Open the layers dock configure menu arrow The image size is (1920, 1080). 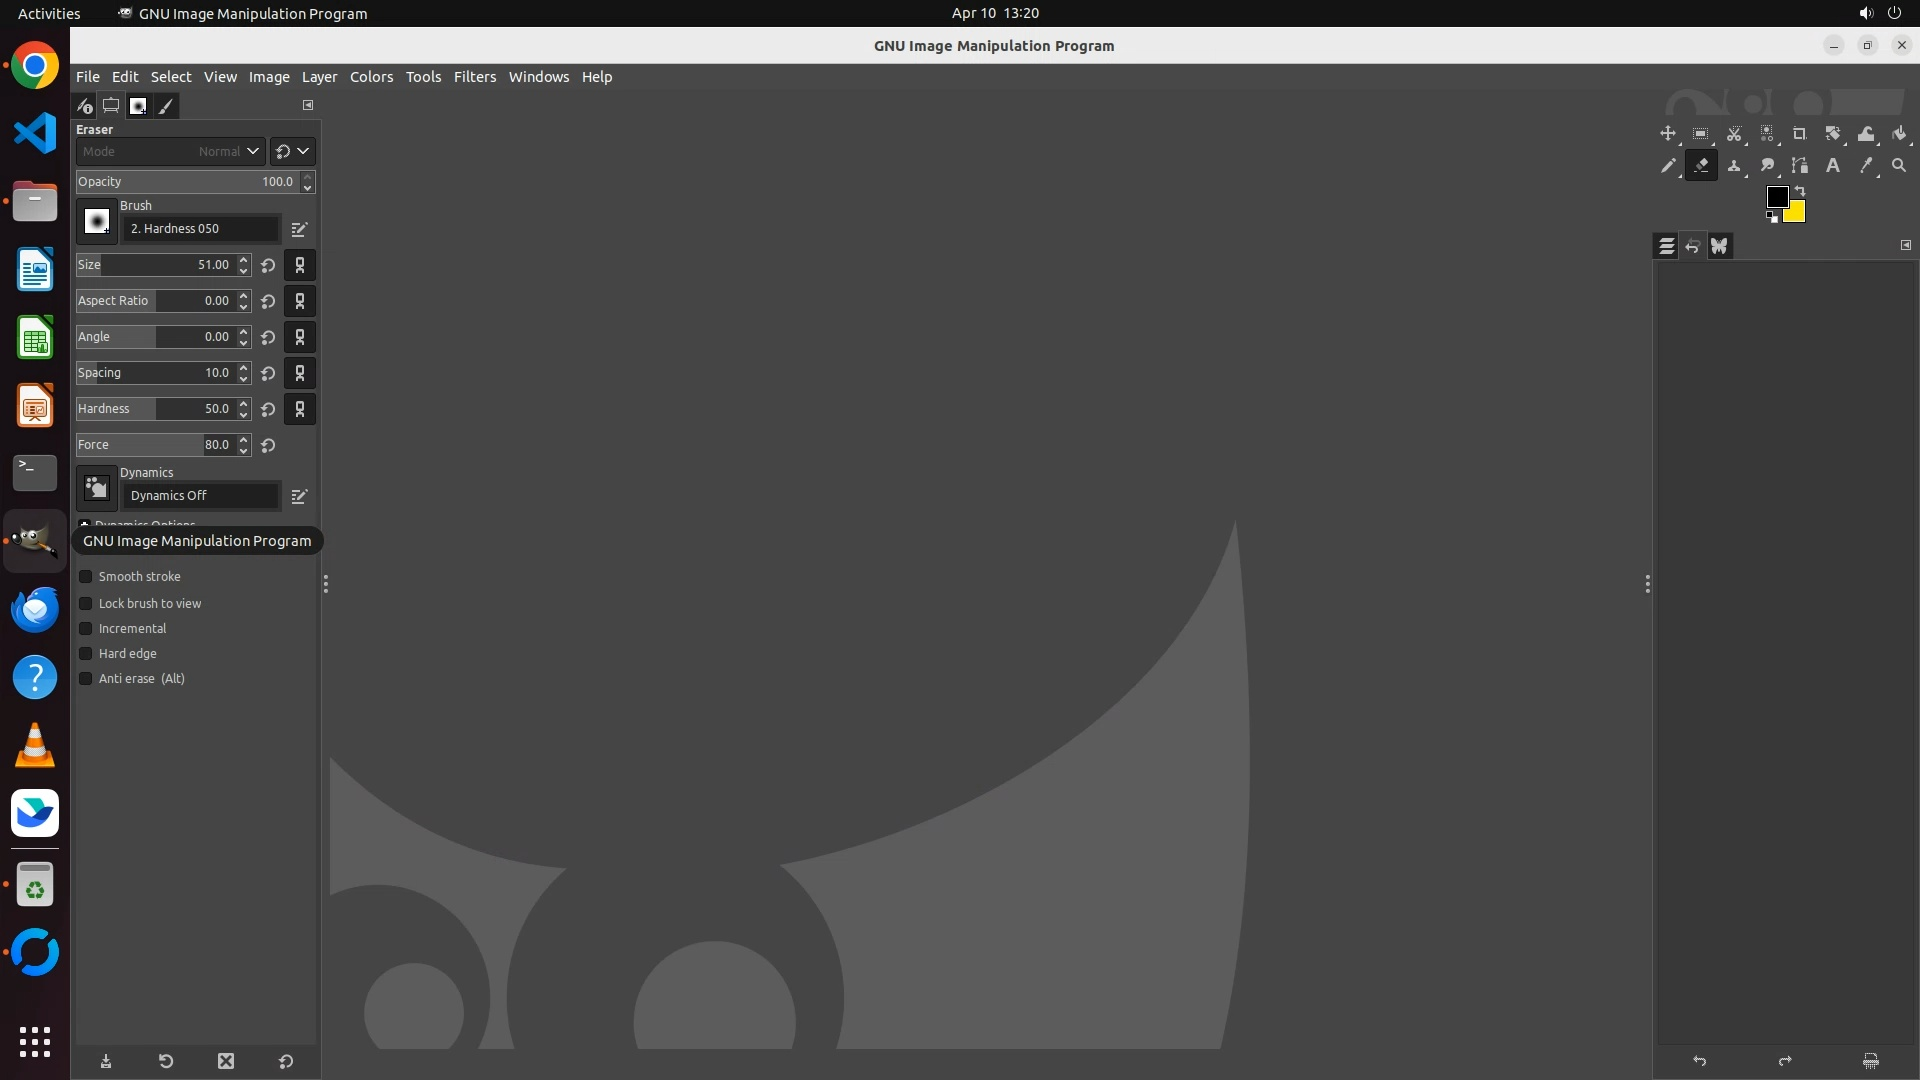(1905, 245)
